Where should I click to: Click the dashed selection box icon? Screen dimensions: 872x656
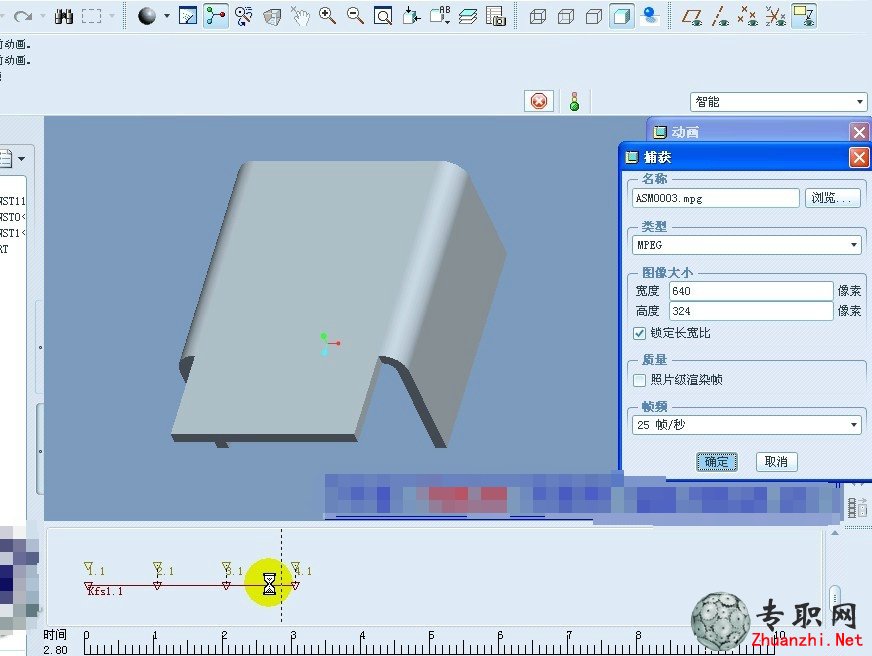pos(92,16)
